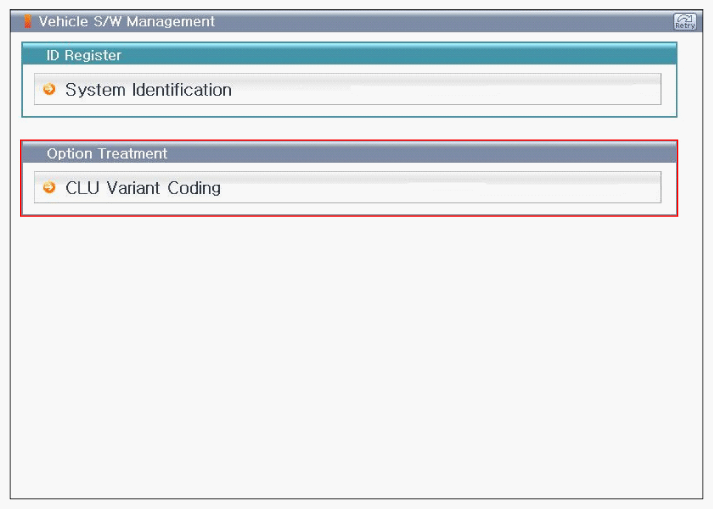Viewport: 713px width, 509px height.
Task: Click the orange arrow next to System Identification
Action: [49, 89]
